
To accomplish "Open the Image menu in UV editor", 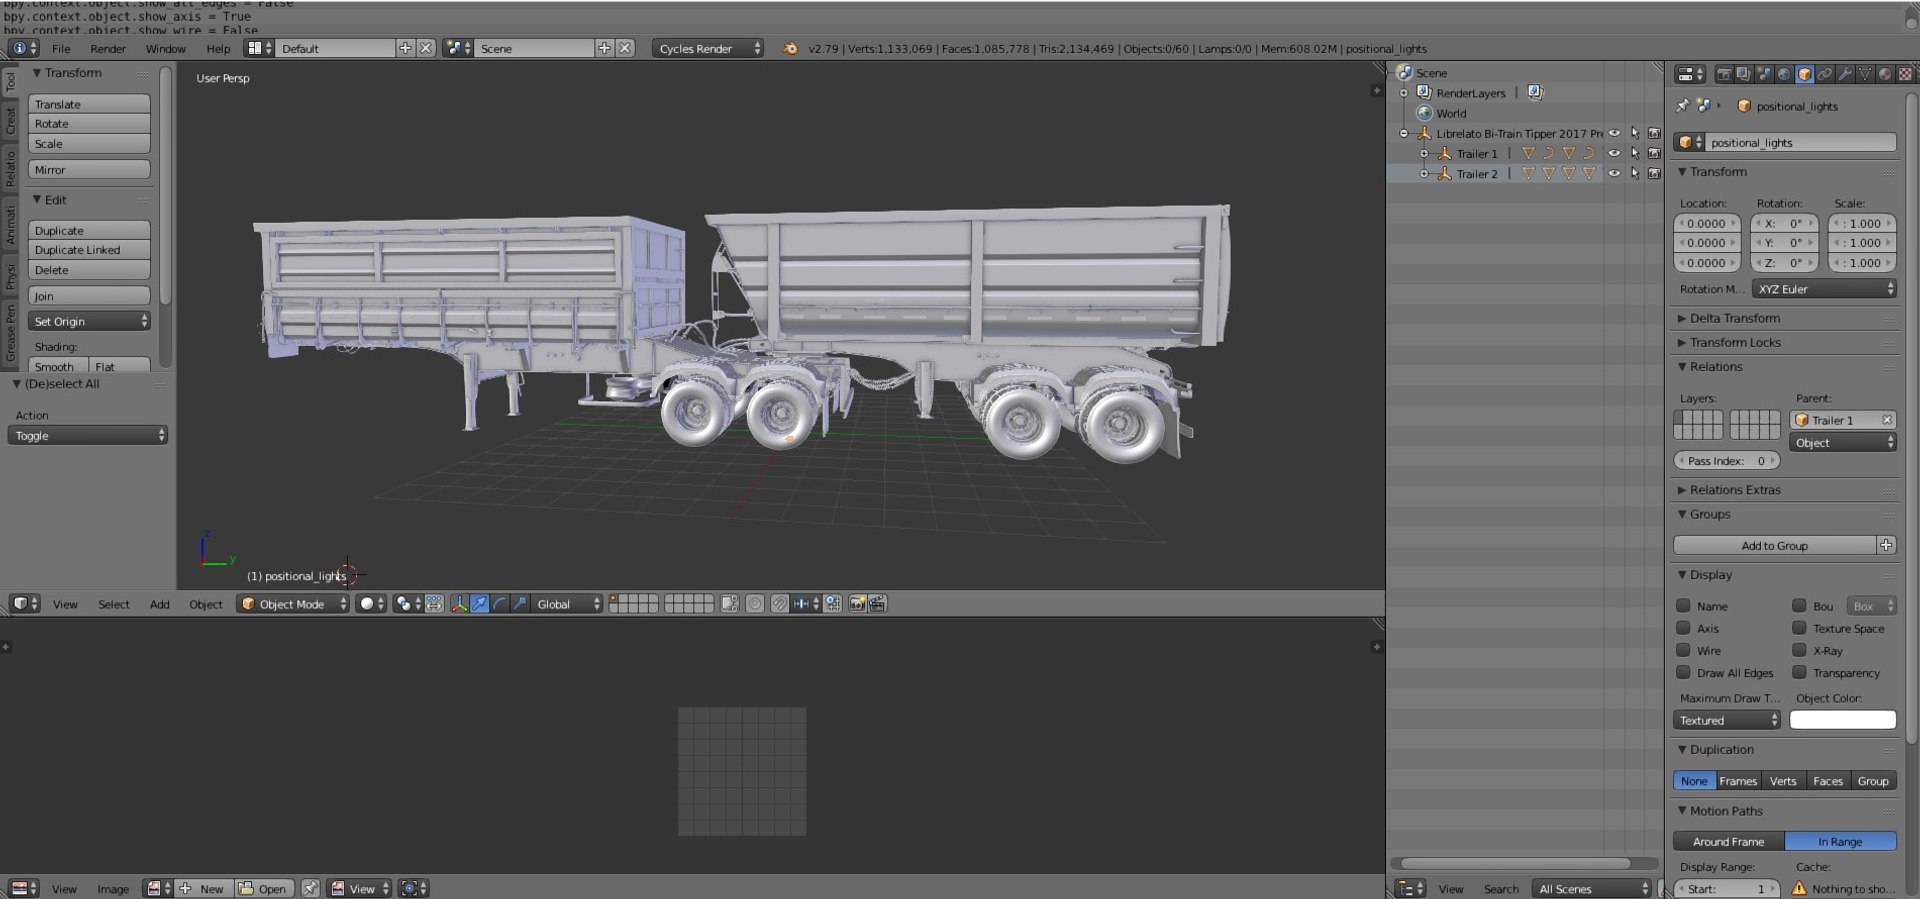I will coord(113,889).
